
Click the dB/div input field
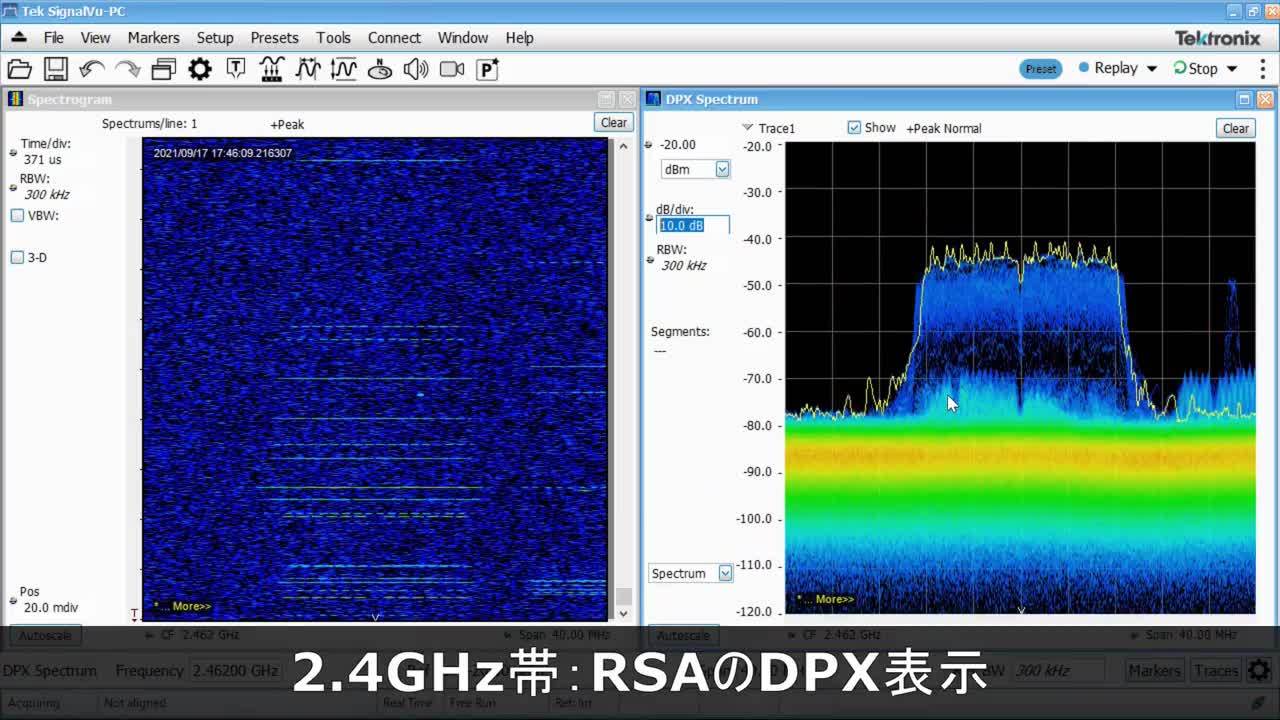[x=692, y=226]
